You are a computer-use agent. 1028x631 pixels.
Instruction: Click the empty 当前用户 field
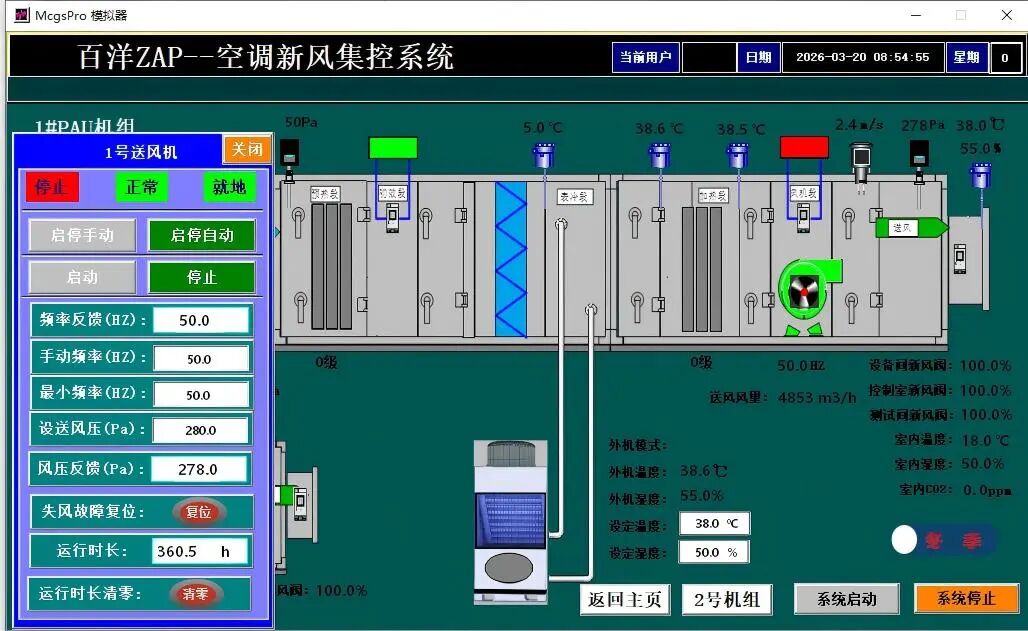coord(709,58)
